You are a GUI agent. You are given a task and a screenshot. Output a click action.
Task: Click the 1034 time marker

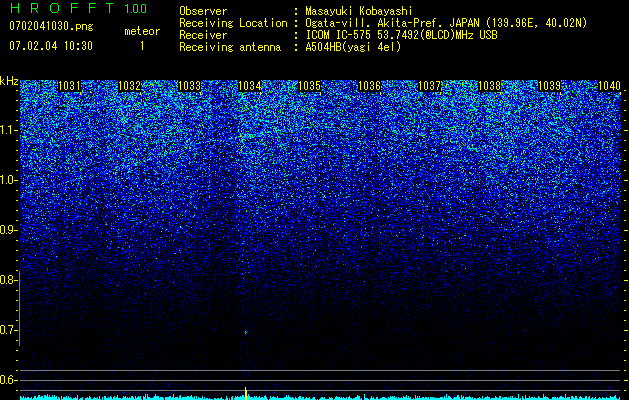point(250,86)
